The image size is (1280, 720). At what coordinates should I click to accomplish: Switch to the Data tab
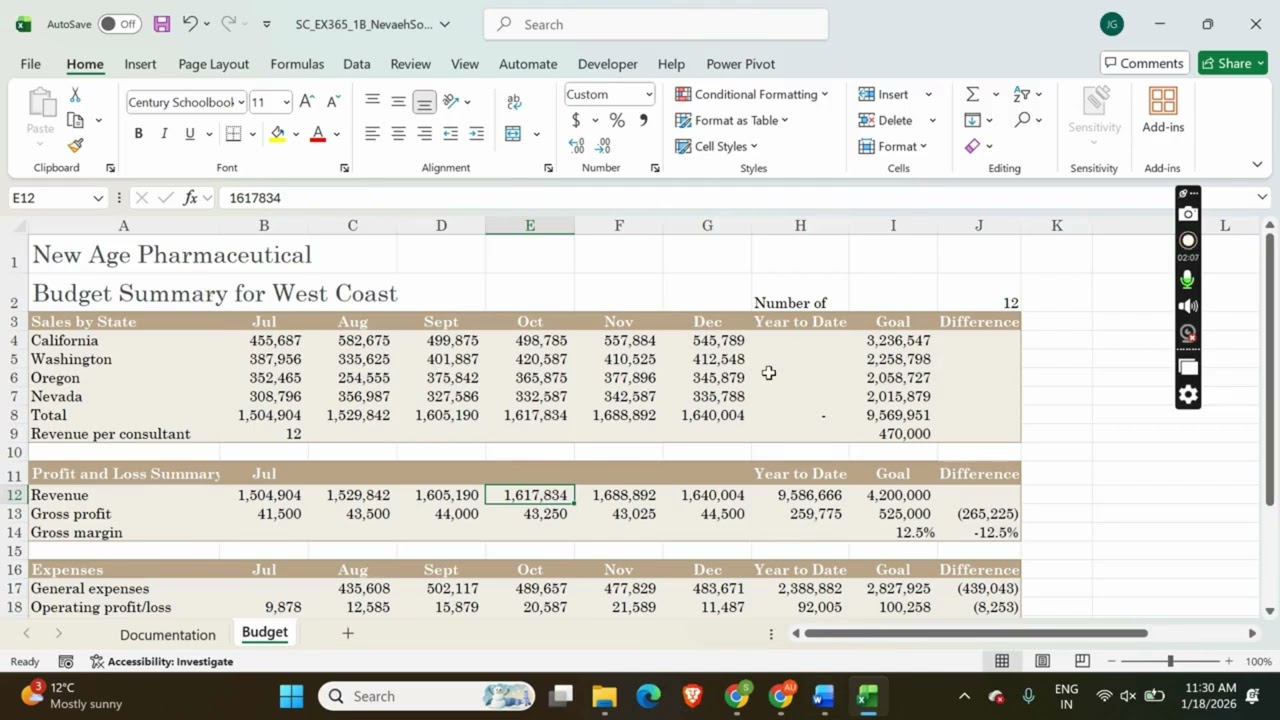coord(357,63)
